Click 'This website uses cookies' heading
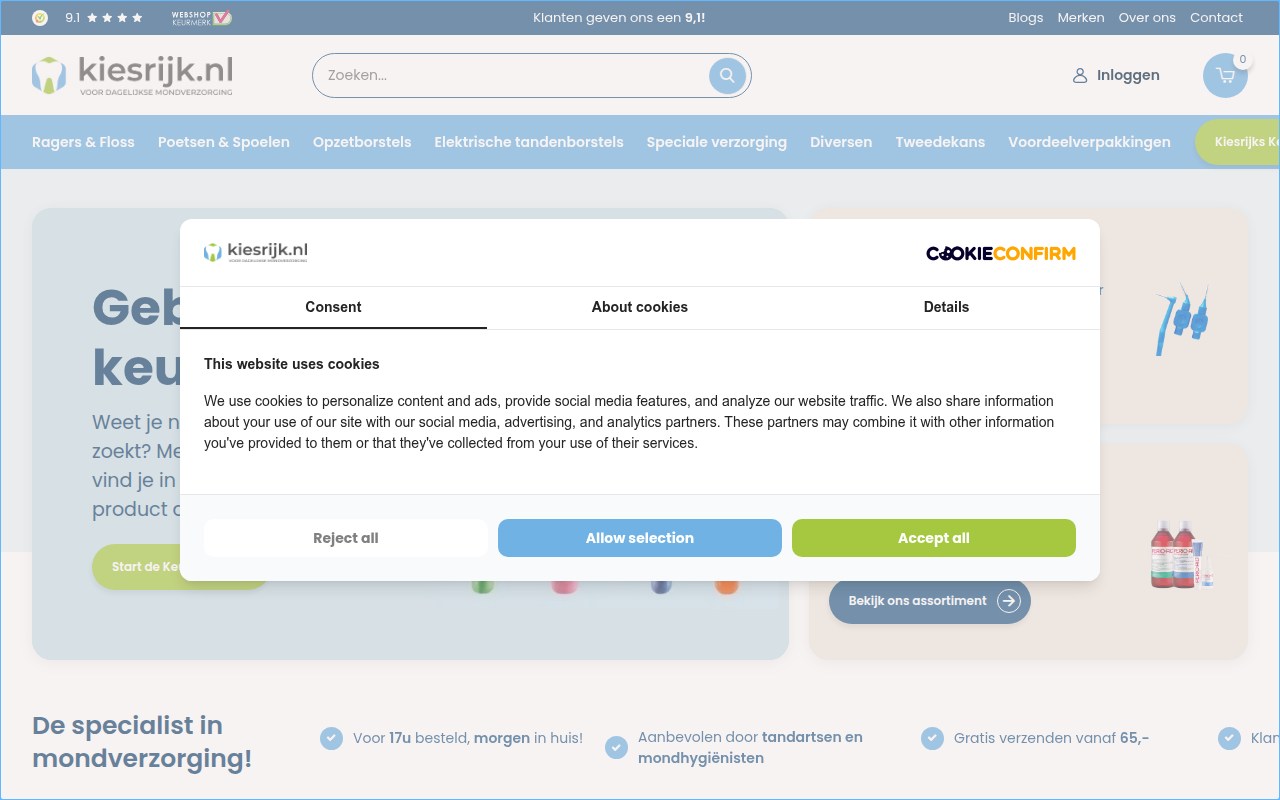The width and height of the screenshot is (1280, 800). click(x=292, y=364)
